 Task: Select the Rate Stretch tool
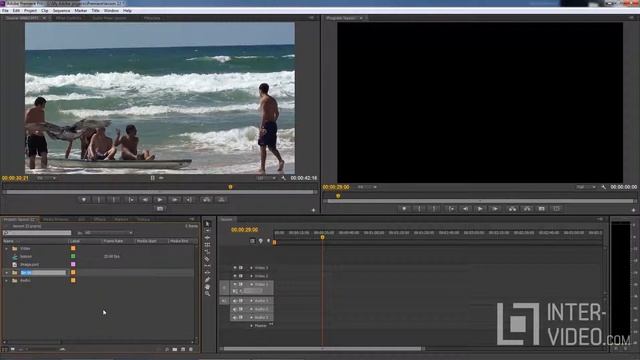click(207, 252)
